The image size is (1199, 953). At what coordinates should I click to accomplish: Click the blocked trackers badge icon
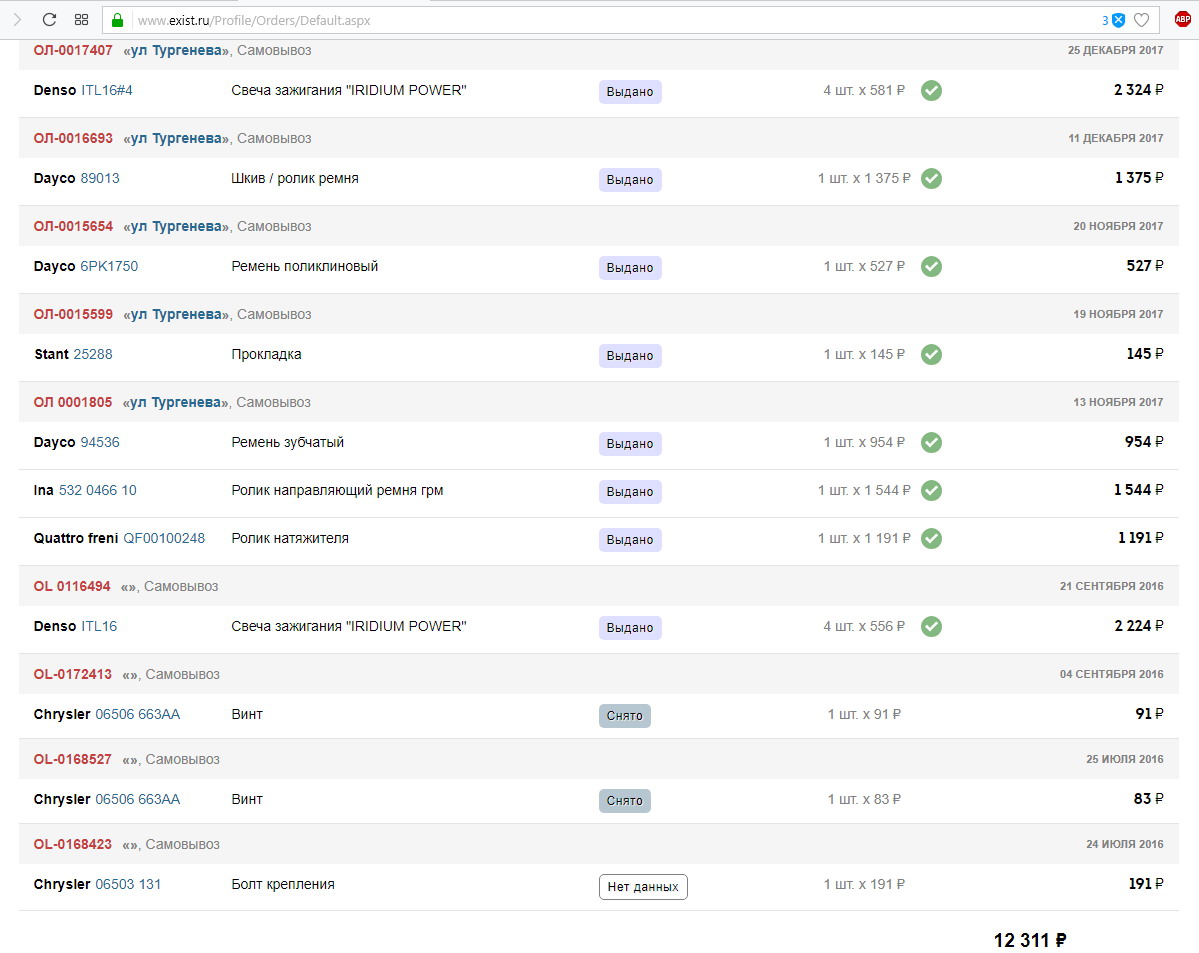pyautogui.click(x=1118, y=21)
